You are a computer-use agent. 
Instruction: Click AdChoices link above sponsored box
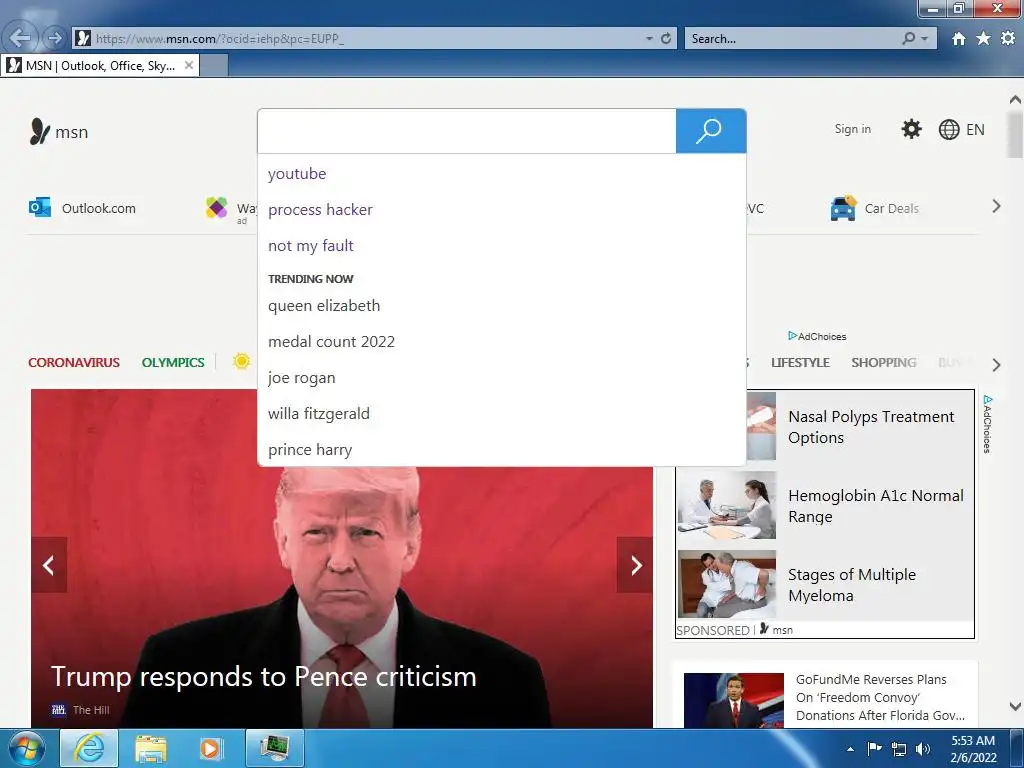817,336
